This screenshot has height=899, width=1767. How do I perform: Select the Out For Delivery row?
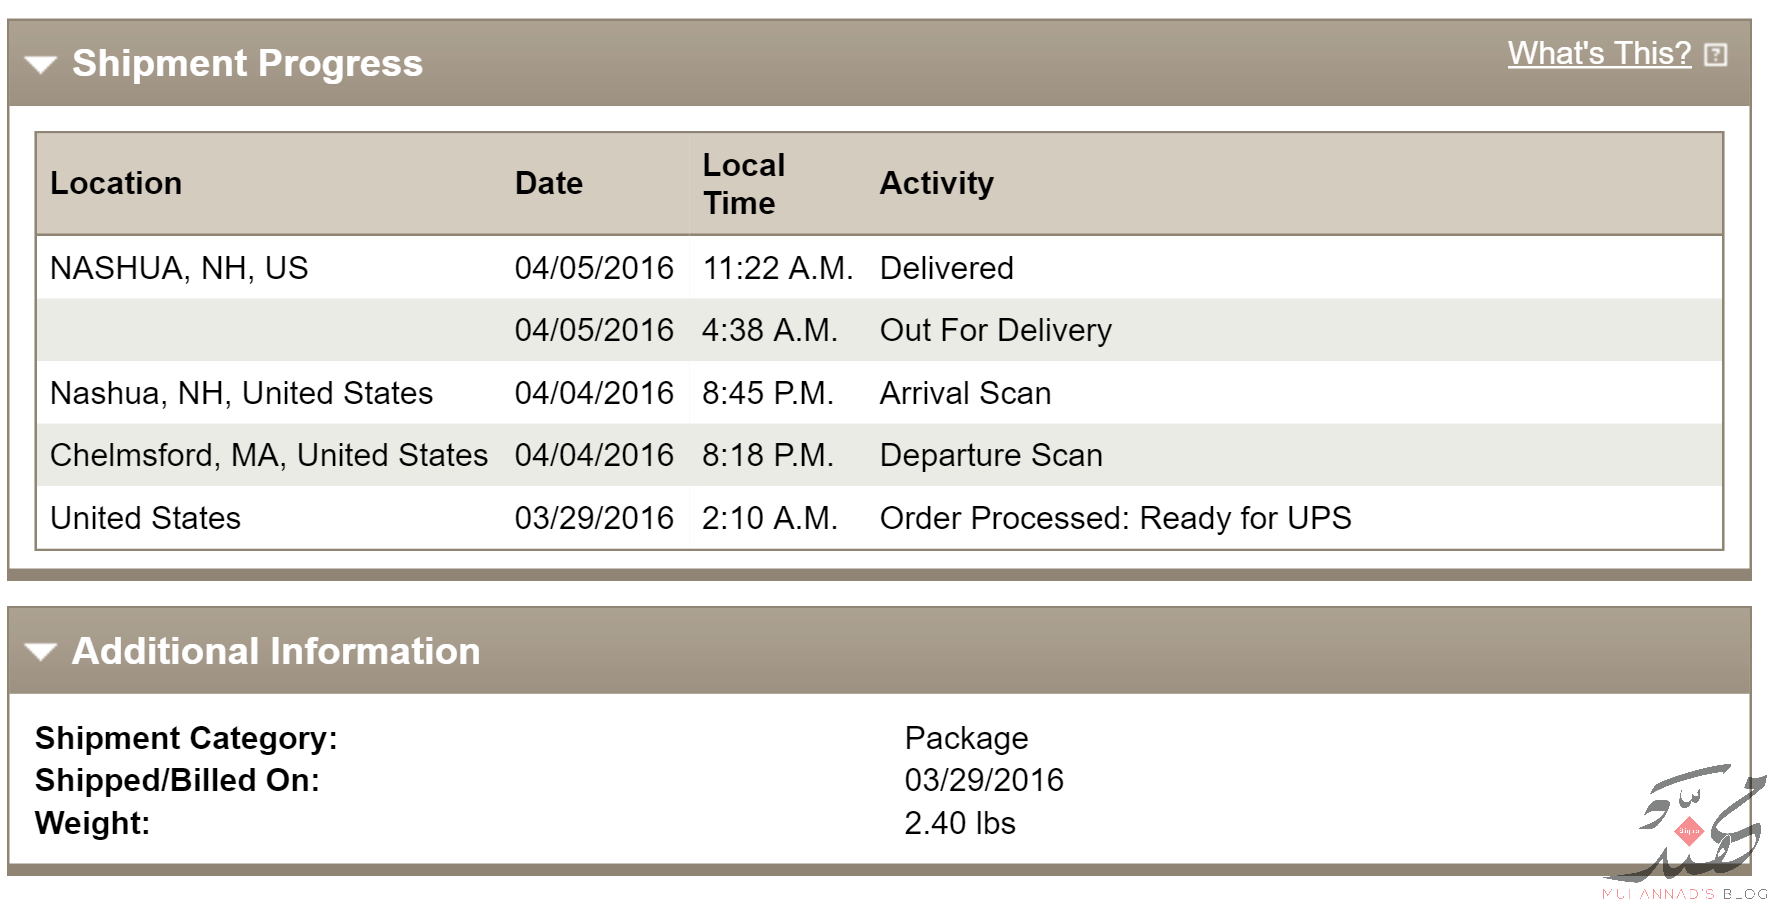879,330
